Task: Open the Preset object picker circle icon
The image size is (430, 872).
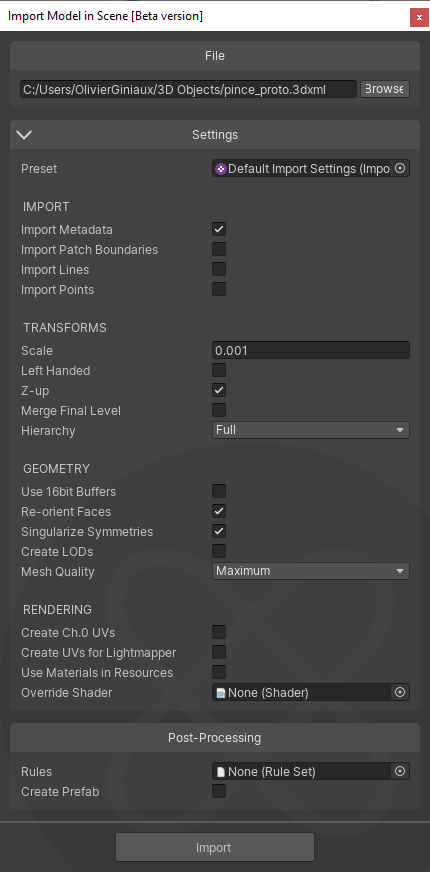Action: [399, 169]
